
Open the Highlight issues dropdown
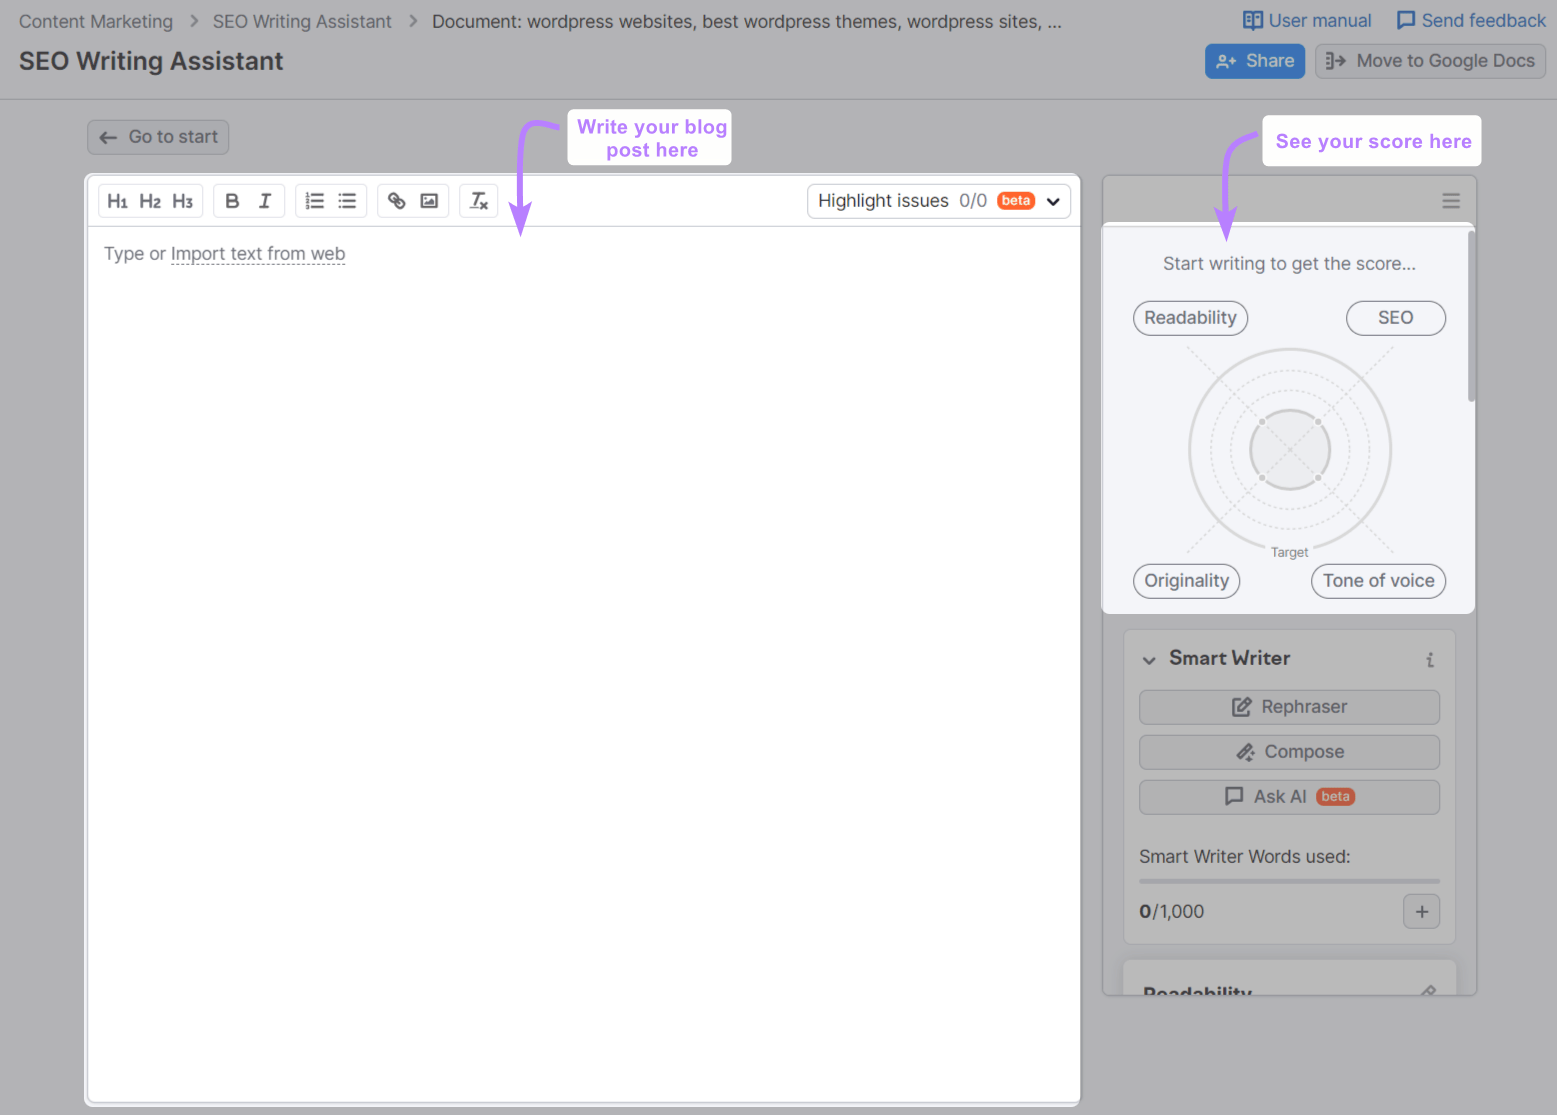(x=1052, y=201)
